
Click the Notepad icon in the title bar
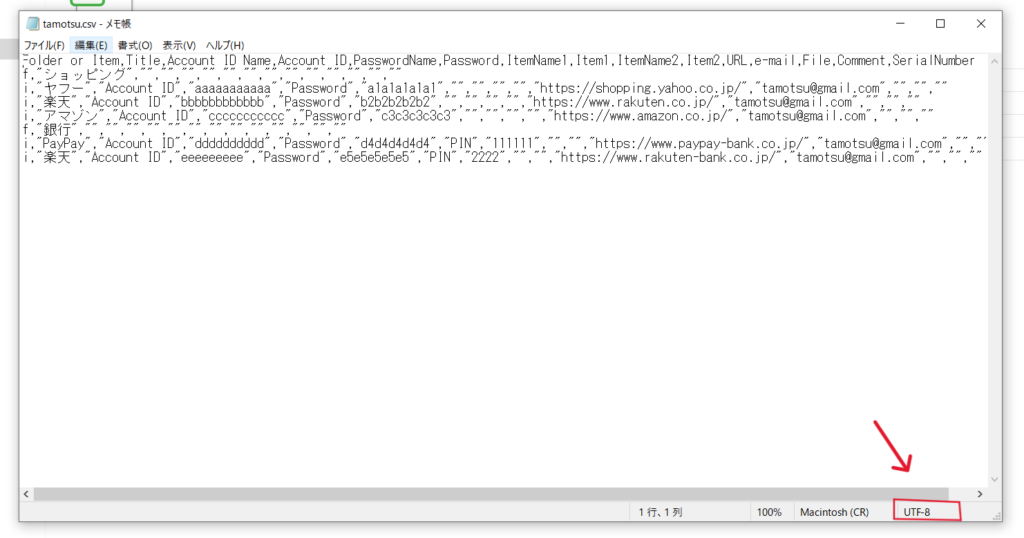click(33, 24)
